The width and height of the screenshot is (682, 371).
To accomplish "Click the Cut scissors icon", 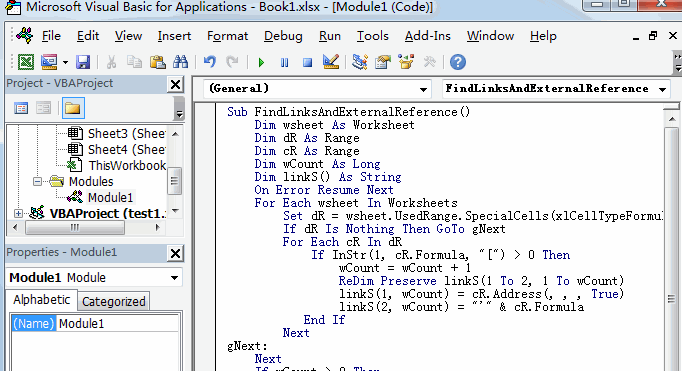I will point(111,62).
